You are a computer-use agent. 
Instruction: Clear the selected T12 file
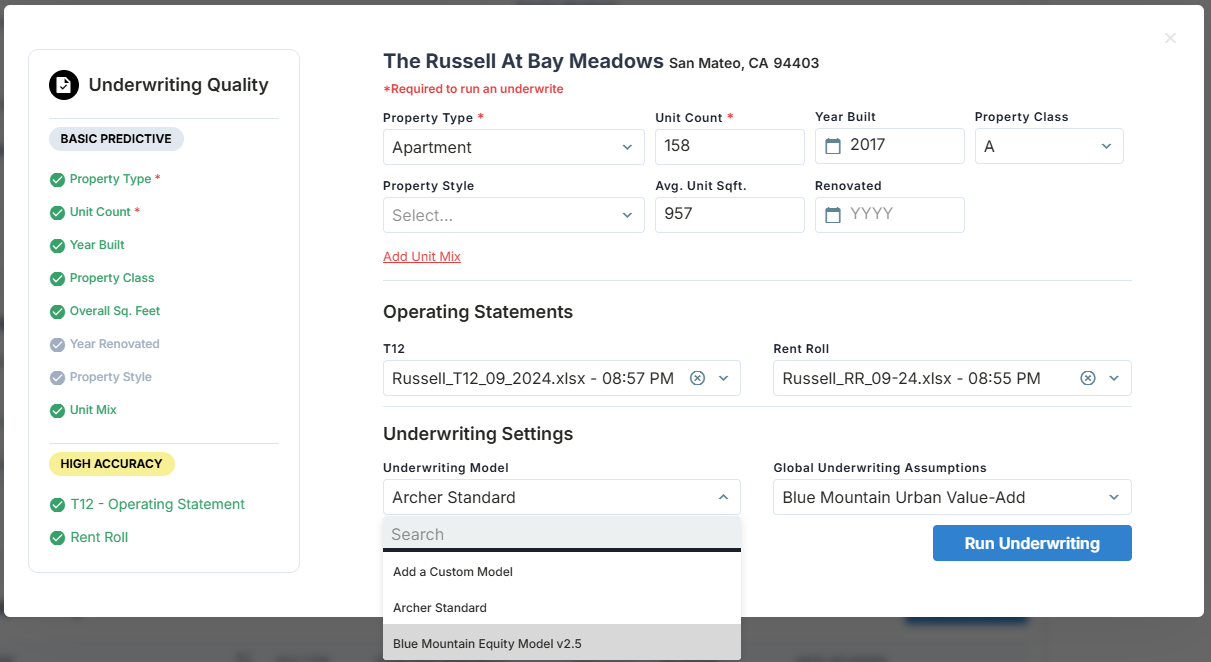[698, 378]
